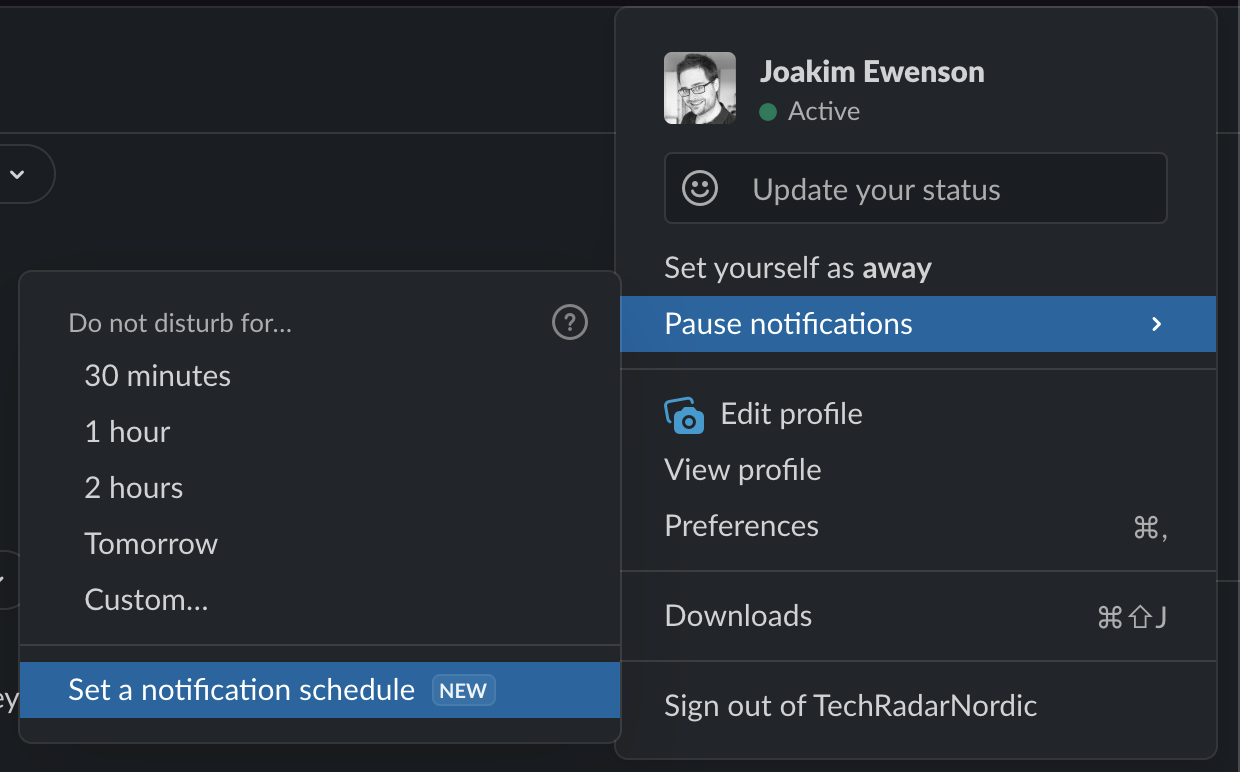Open Set a notification schedule
This screenshot has height=772, width=1240.
click(320, 690)
